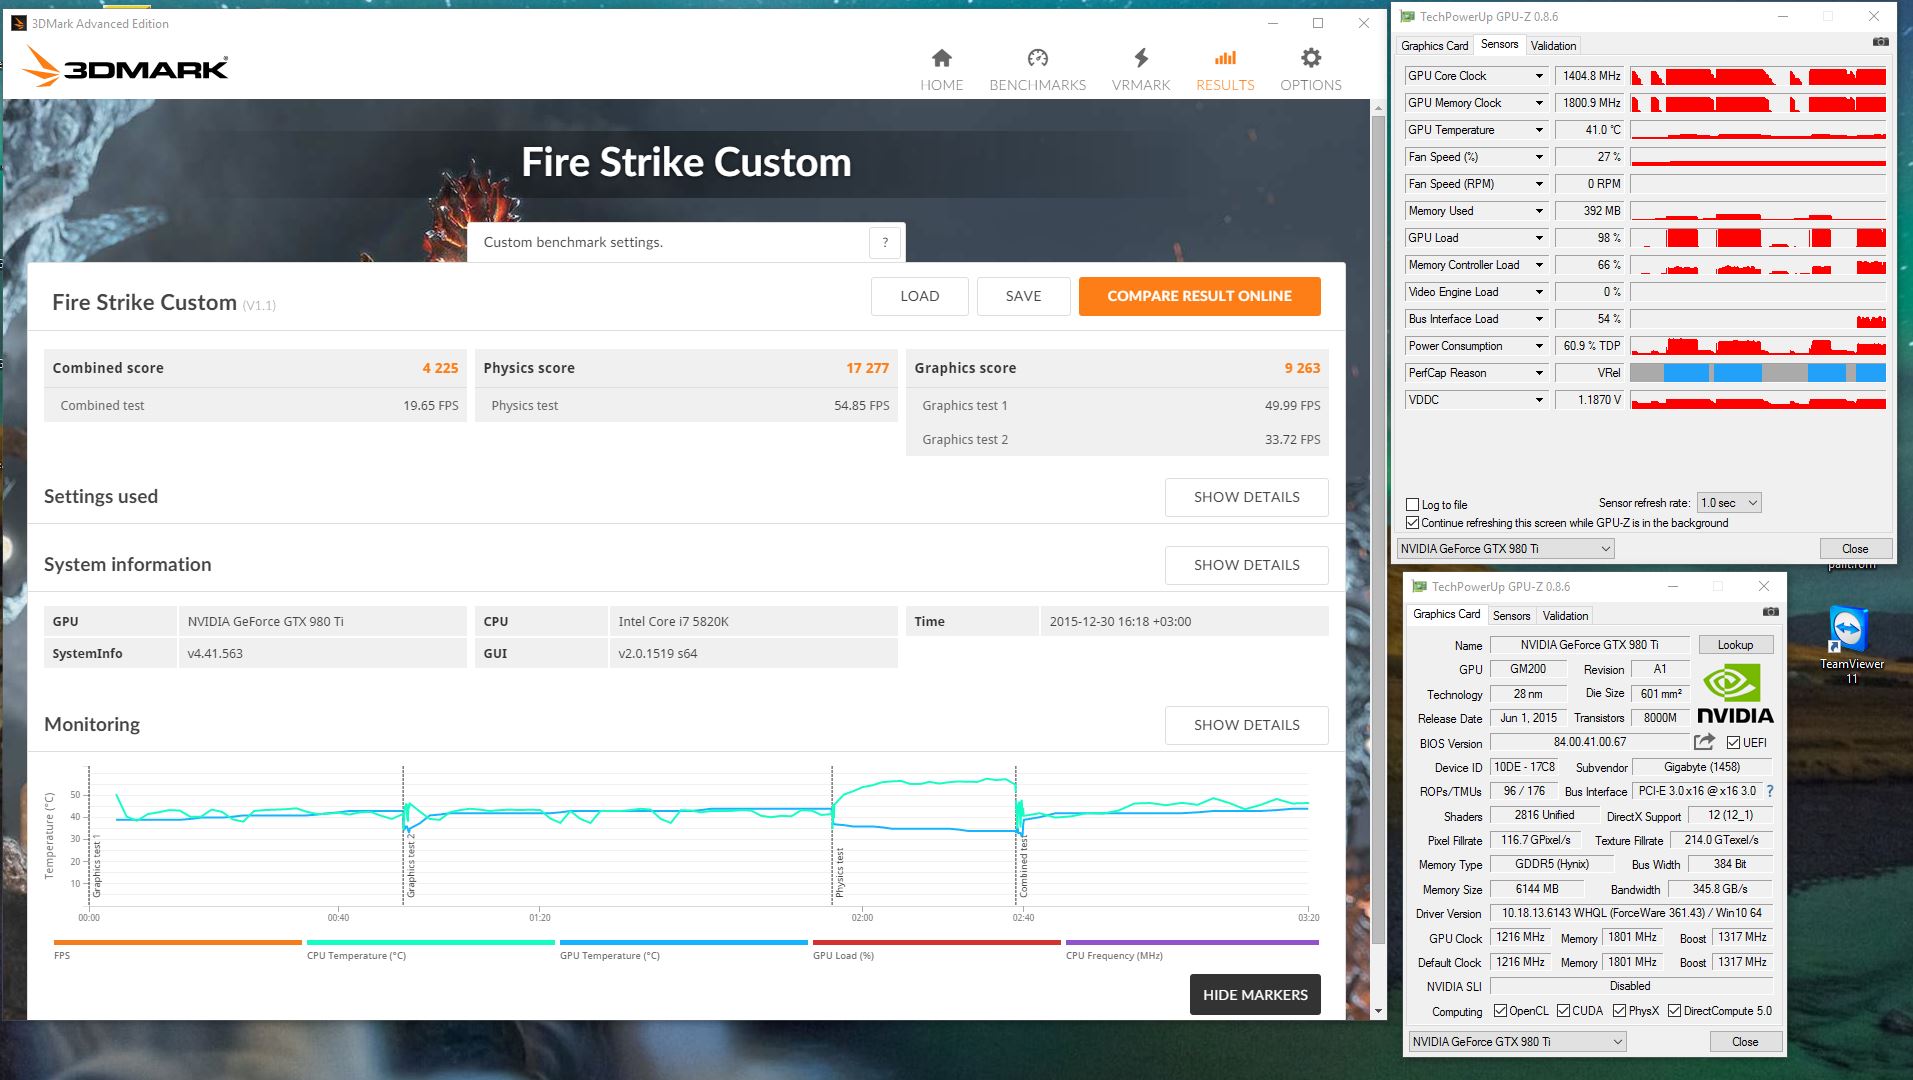Toggle the DirectCompute 5.0 checkbox

1674,1011
